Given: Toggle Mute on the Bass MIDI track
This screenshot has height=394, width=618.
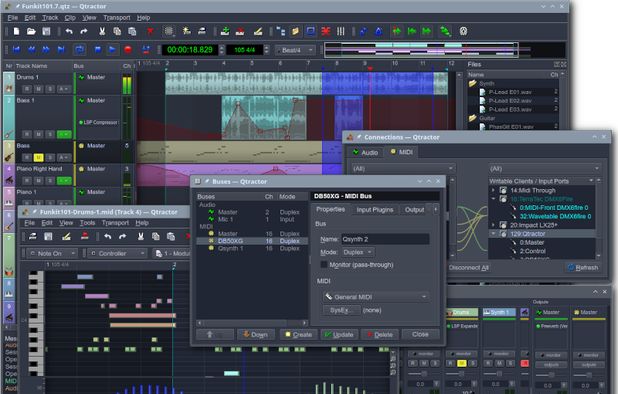Looking at the screenshot, I should [x=39, y=158].
